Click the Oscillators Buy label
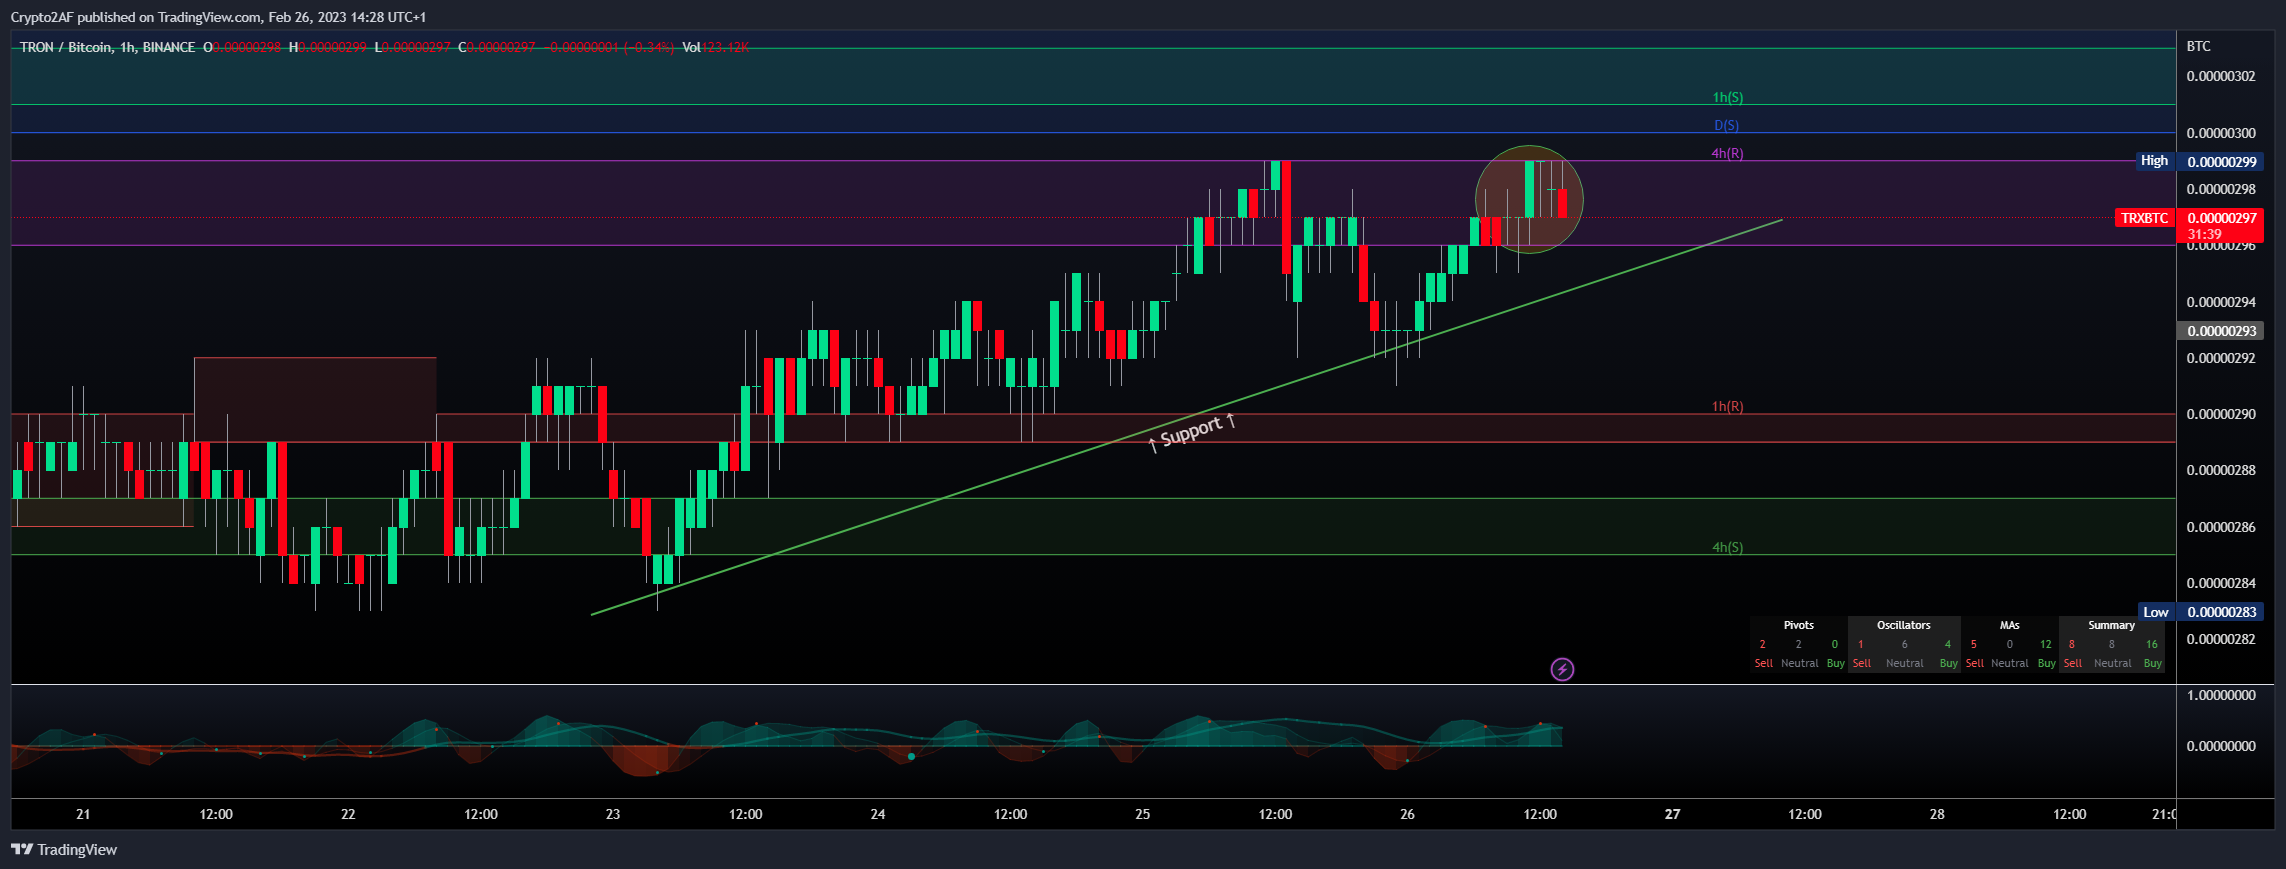 tap(1948, 663)
